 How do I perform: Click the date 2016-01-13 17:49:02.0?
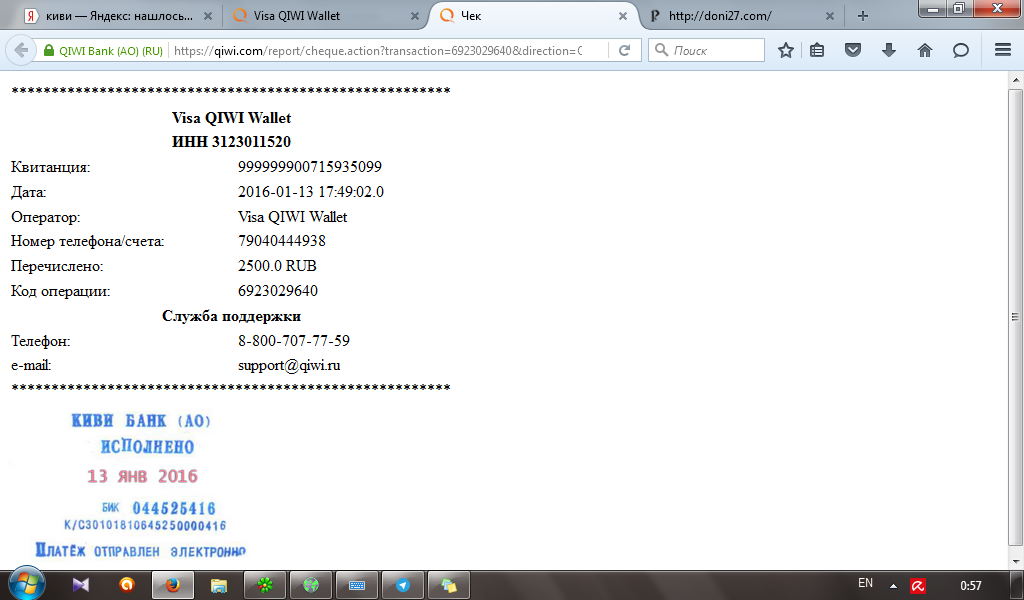311,192
